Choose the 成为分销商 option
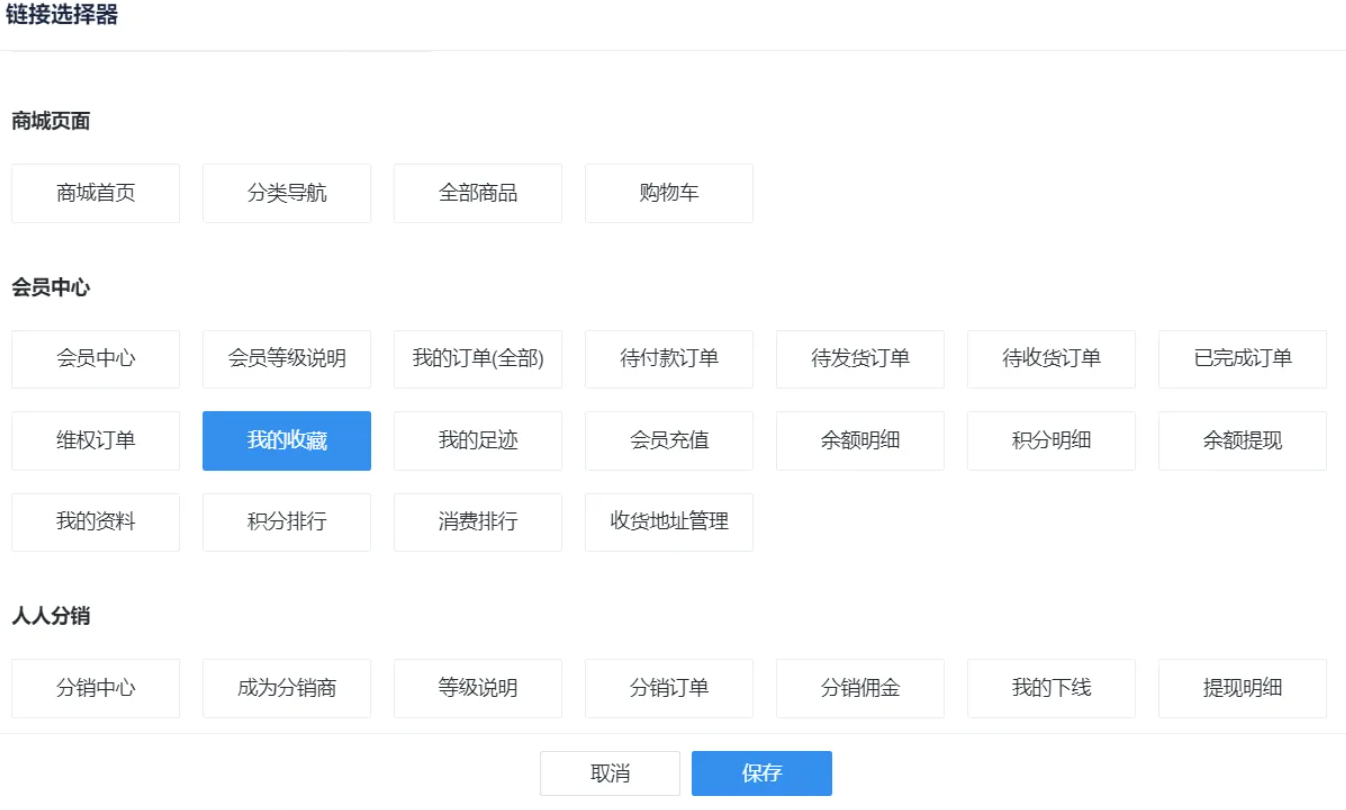This screenshot has height=810, width=1346. [x=287, y=688]
